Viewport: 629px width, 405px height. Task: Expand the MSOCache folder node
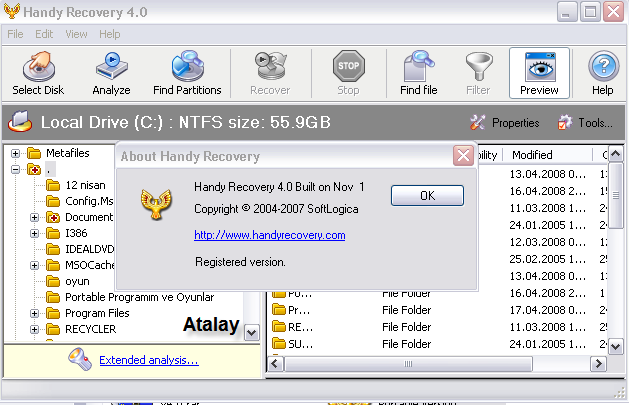click(34, 265)
